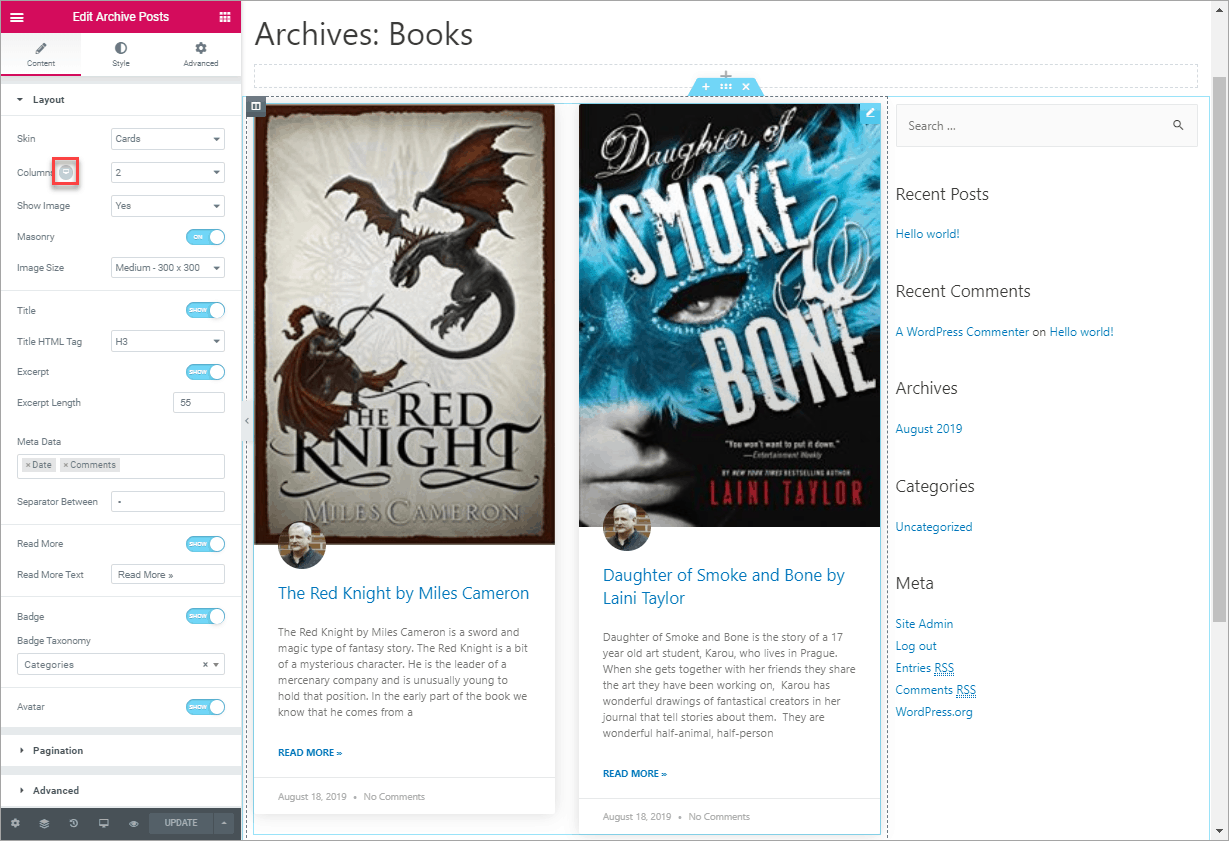Open page settings gear in footer
Screen dimensions: 1229x841
coord(15,823)
